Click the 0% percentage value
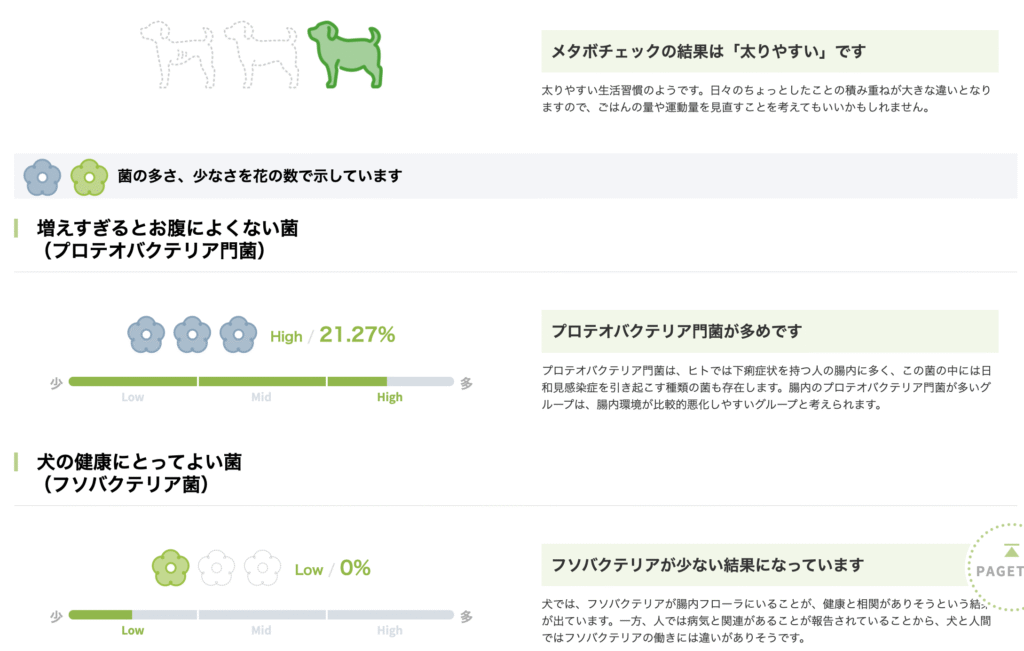Viewport: 1024px width, 651px height. coord(355,567)
